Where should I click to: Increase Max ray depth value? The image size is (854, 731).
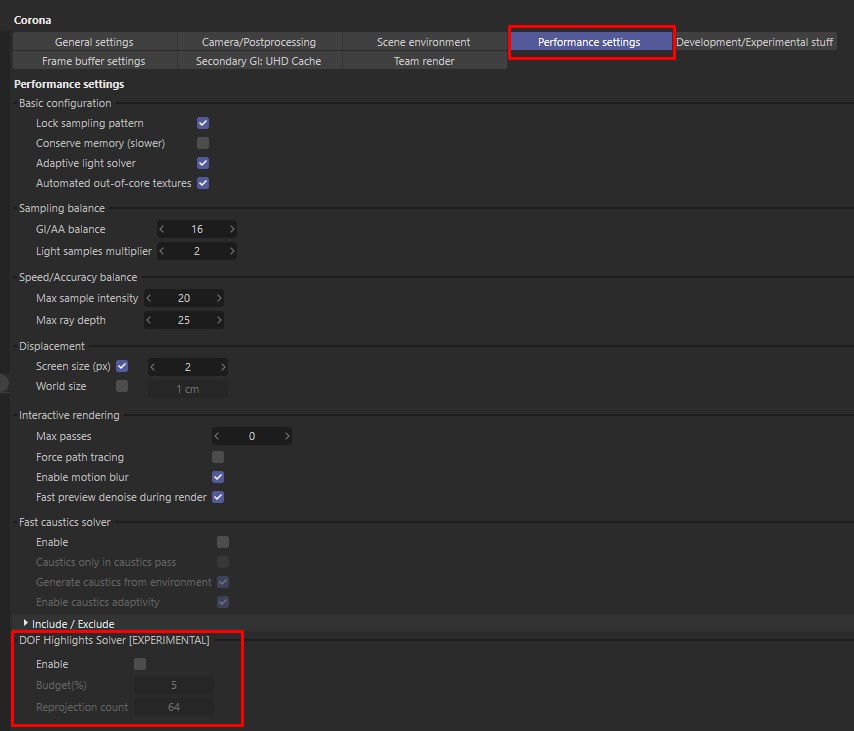click(x=219, y=320)
